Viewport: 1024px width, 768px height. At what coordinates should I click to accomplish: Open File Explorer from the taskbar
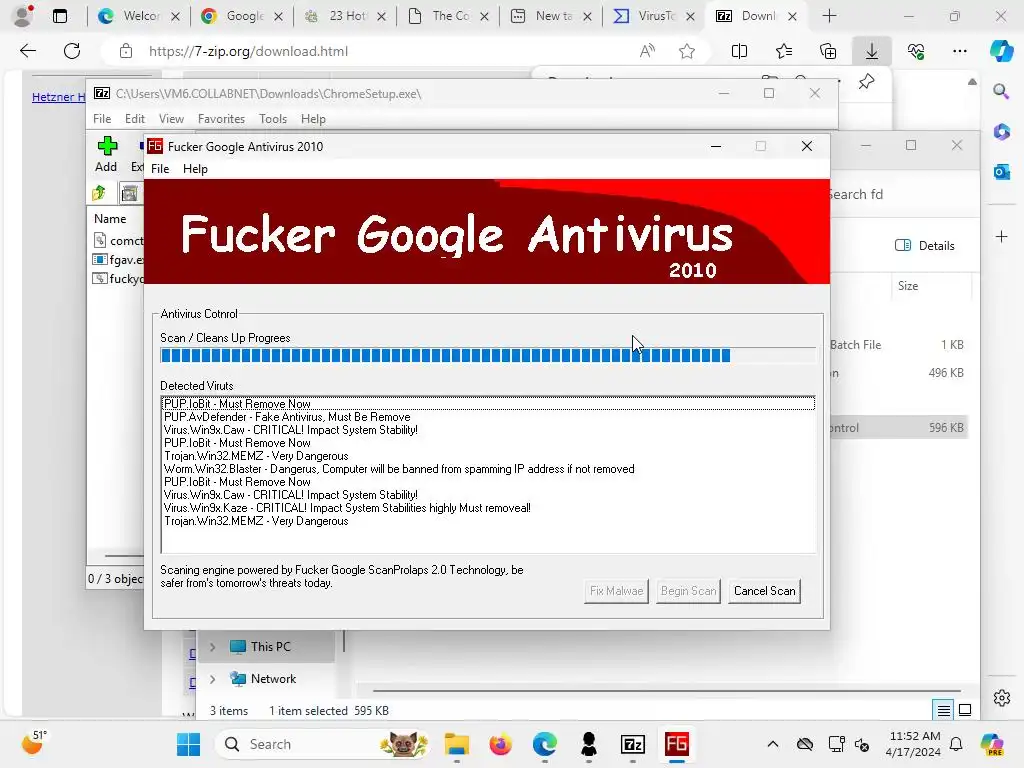click(x=456, y=744)
